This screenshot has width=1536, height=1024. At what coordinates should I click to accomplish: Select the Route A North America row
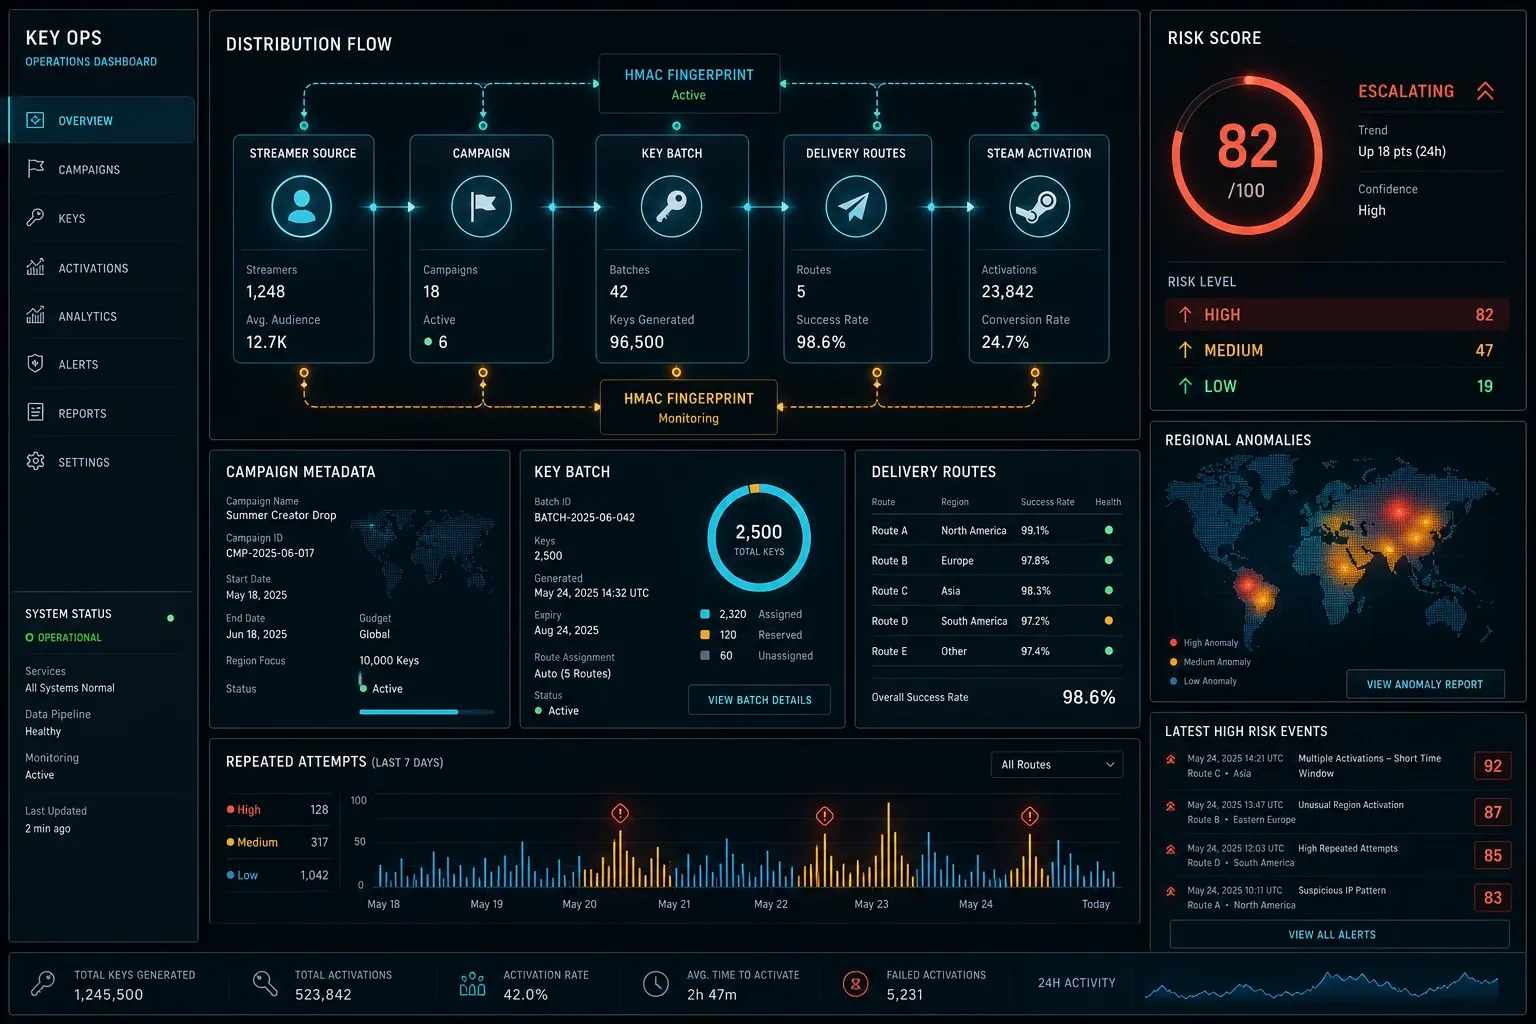point(996,531)
